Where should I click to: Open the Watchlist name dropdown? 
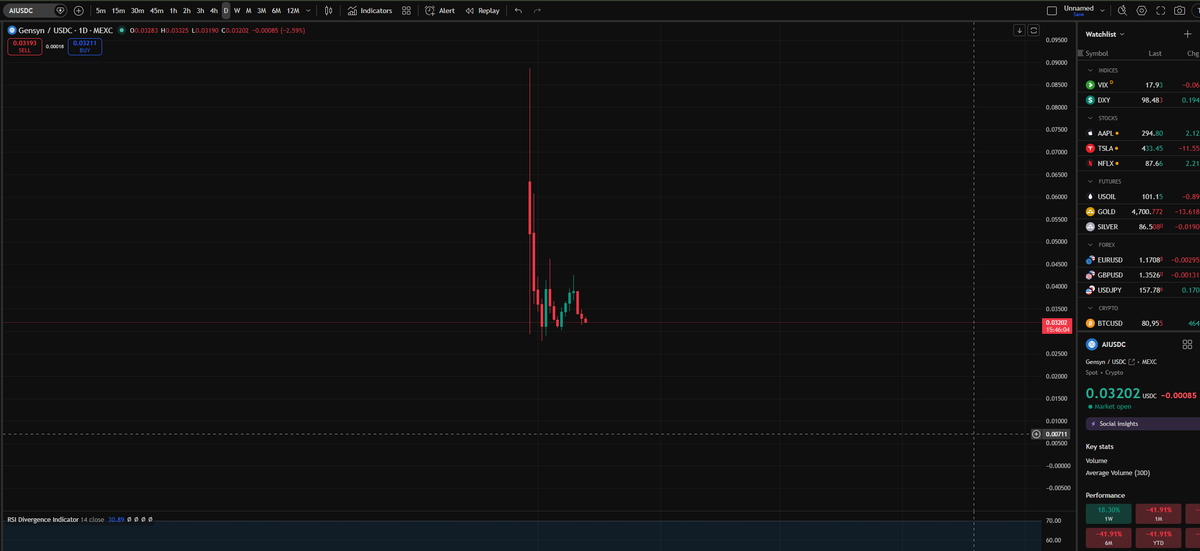pyautogui.click(x=1106, y=34)
